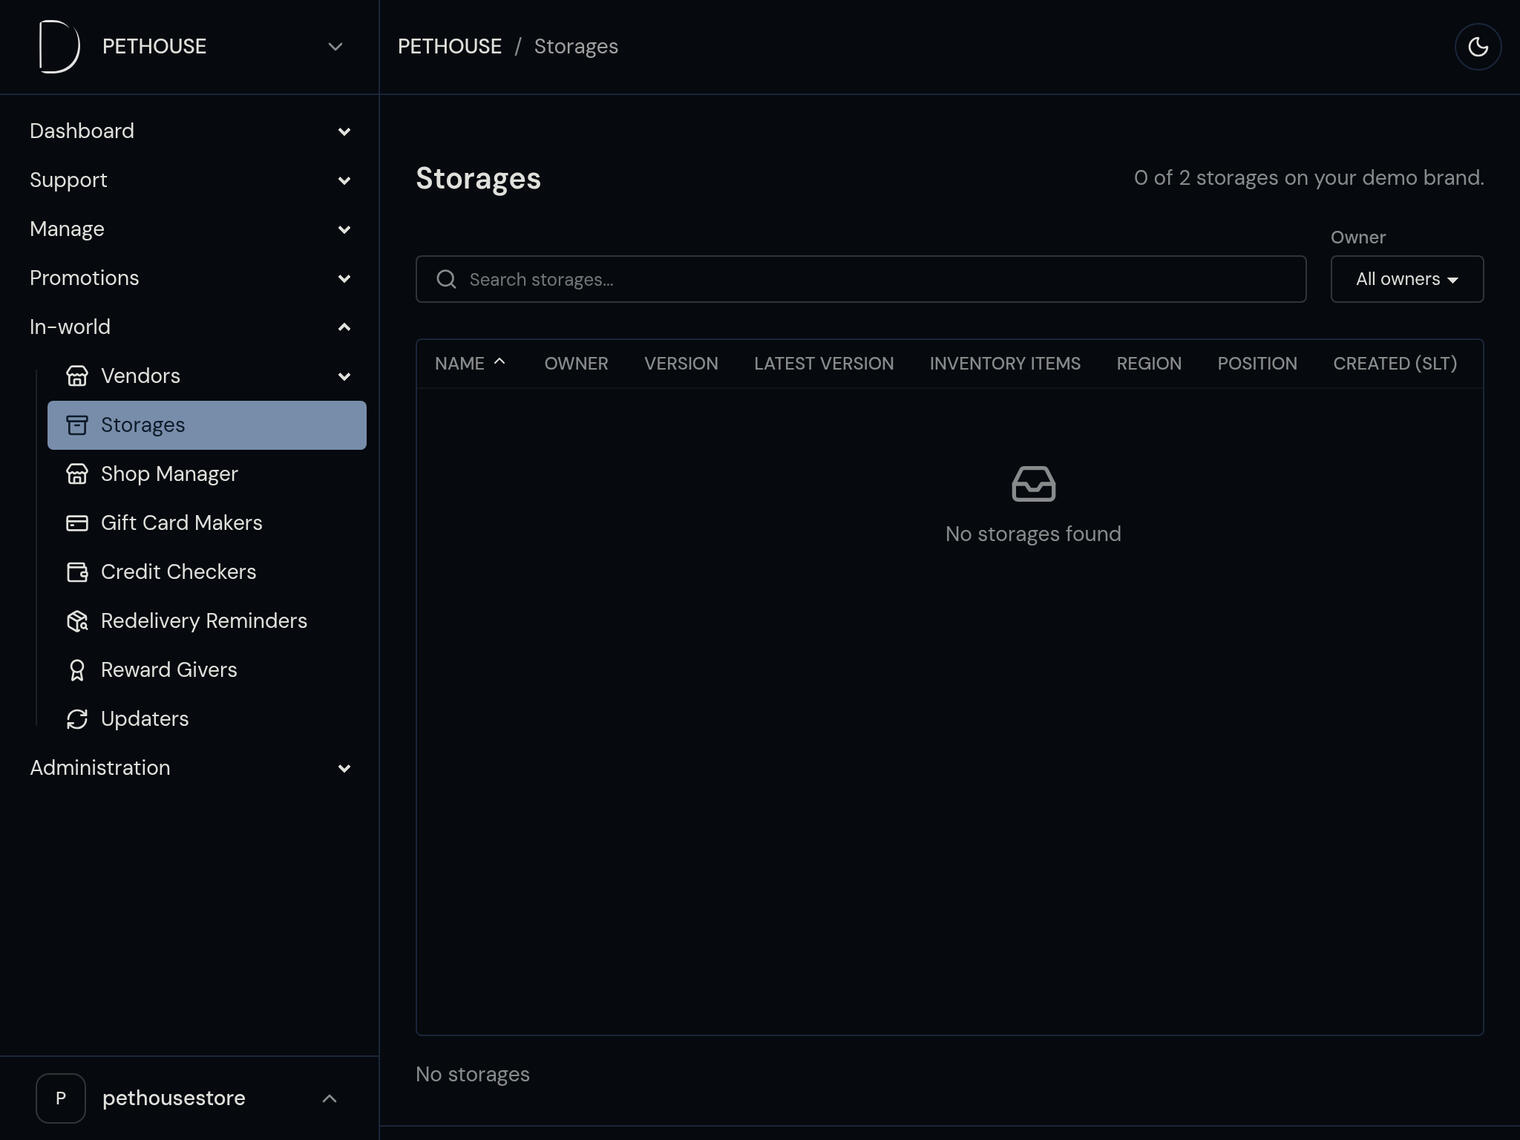Open the All owners dropdown
Image resolution: width=1520 pixels, height=1140 pixels.
(1407, 279)
